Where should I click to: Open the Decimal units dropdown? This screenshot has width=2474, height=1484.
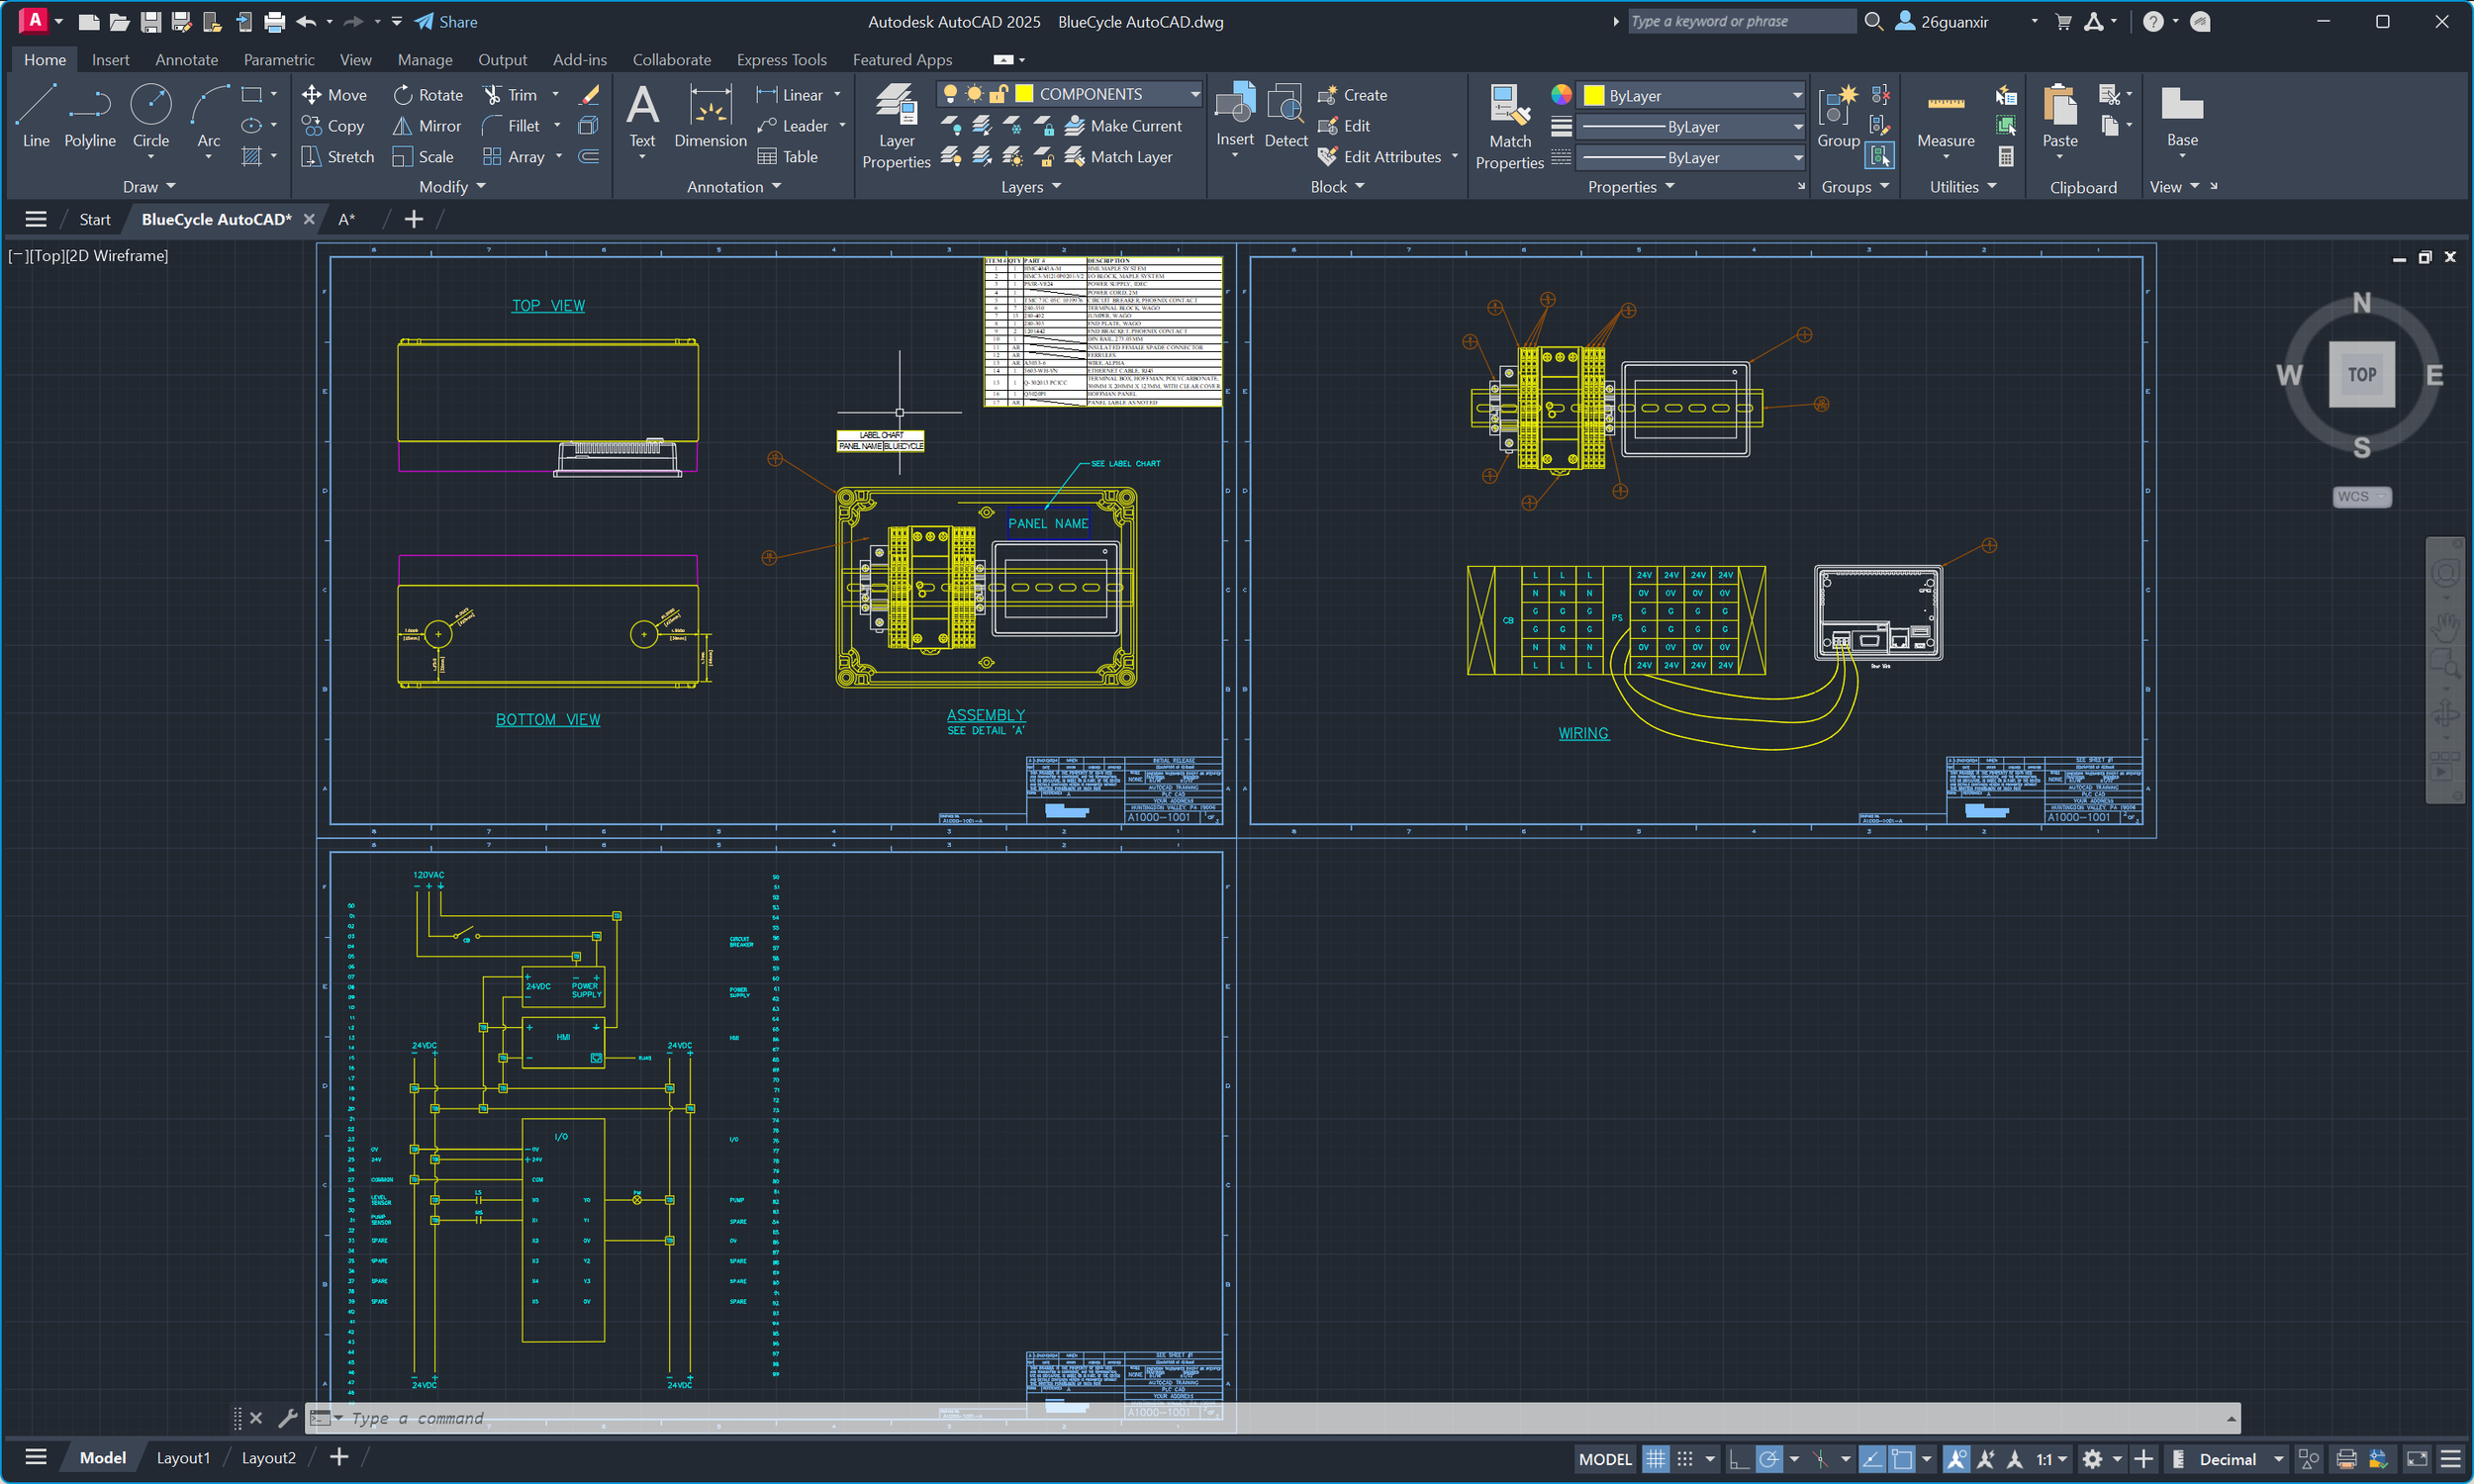pyautogui.click(x=2277, y=1459)
